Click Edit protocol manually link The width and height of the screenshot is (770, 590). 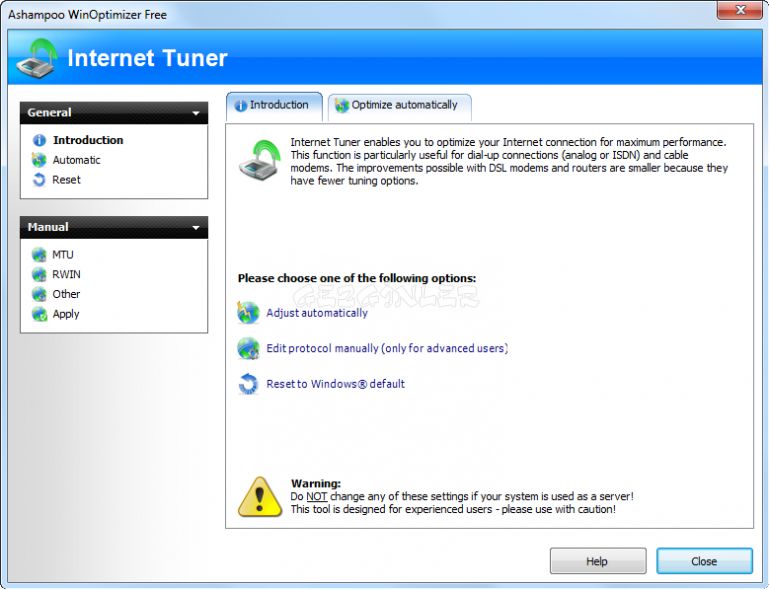[x=387, y=348]
